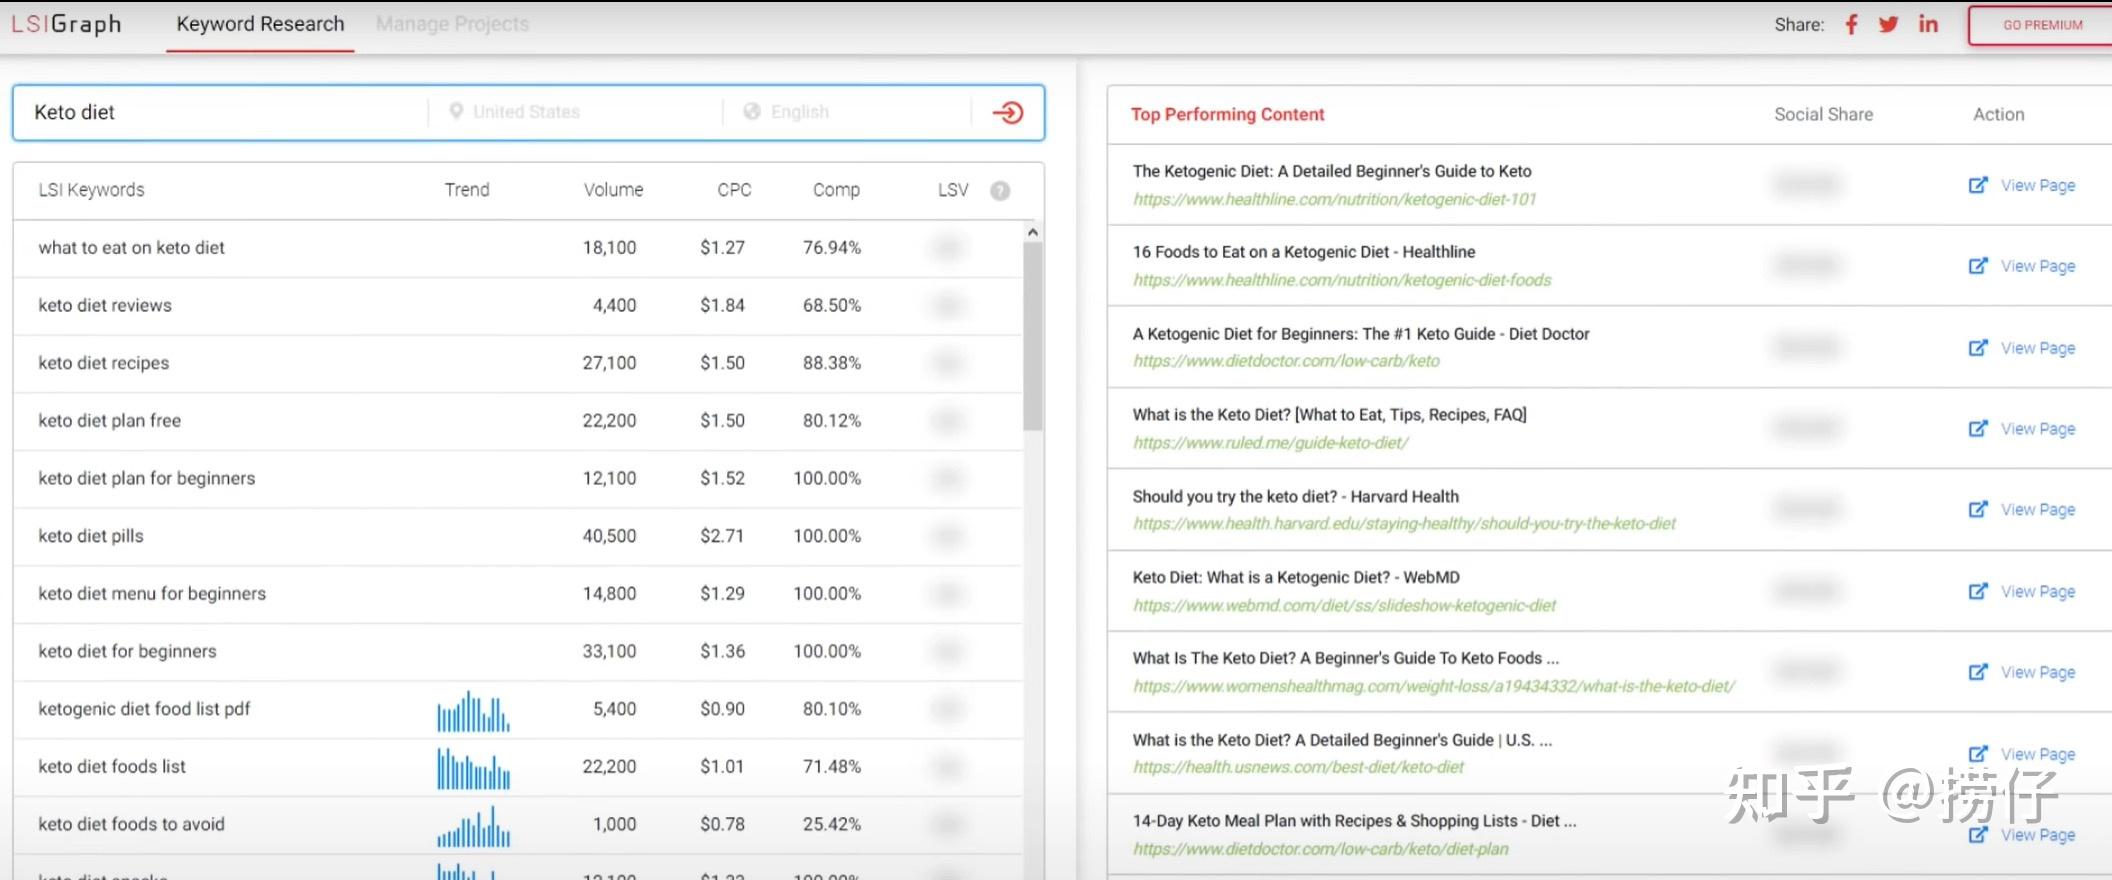Click globe language icon in search bar

(752, 112)
